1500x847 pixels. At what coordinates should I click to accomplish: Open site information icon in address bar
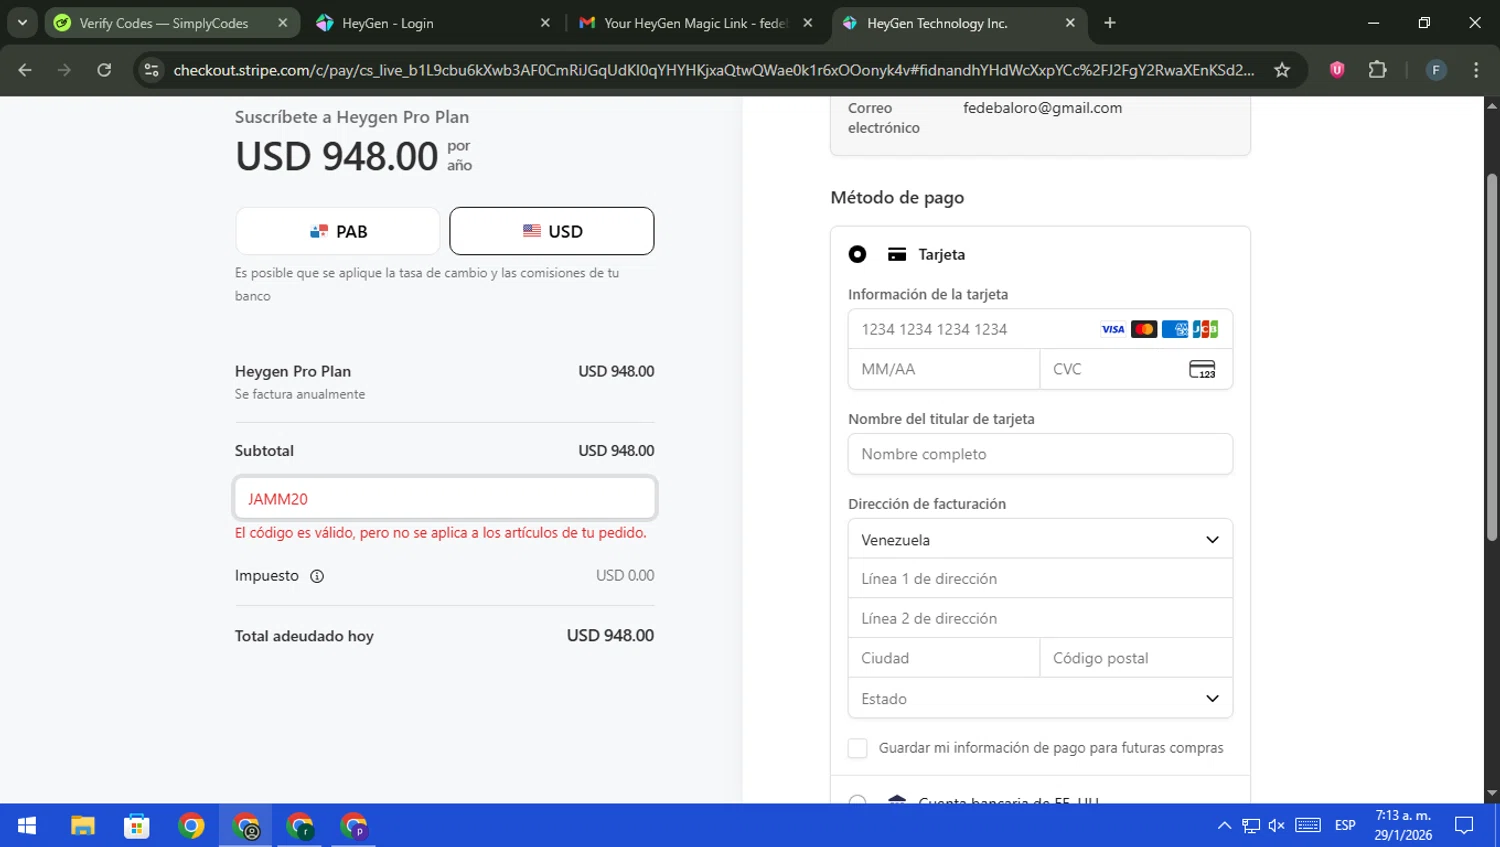pyautogui.click(x=151, y=70)
